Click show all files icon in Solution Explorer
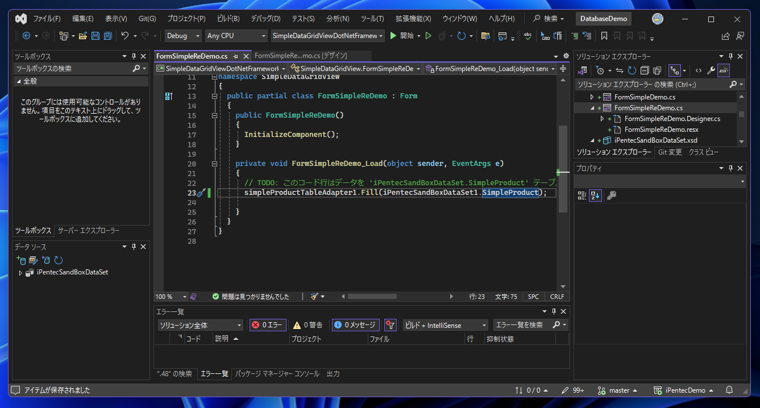 tap(657, 71)
